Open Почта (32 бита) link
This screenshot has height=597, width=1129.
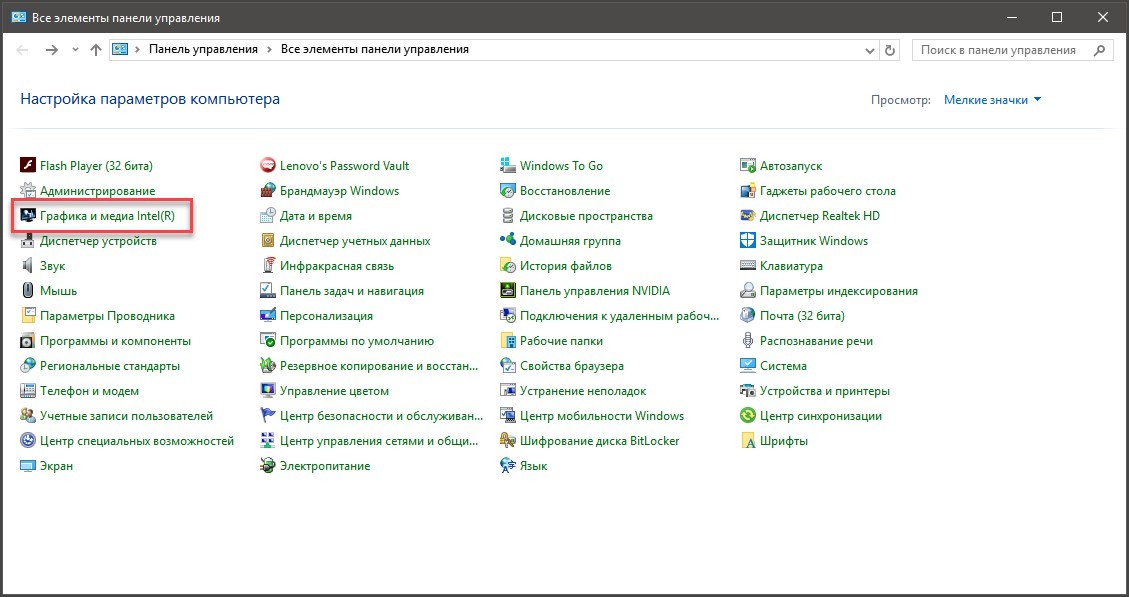point(802,315)
